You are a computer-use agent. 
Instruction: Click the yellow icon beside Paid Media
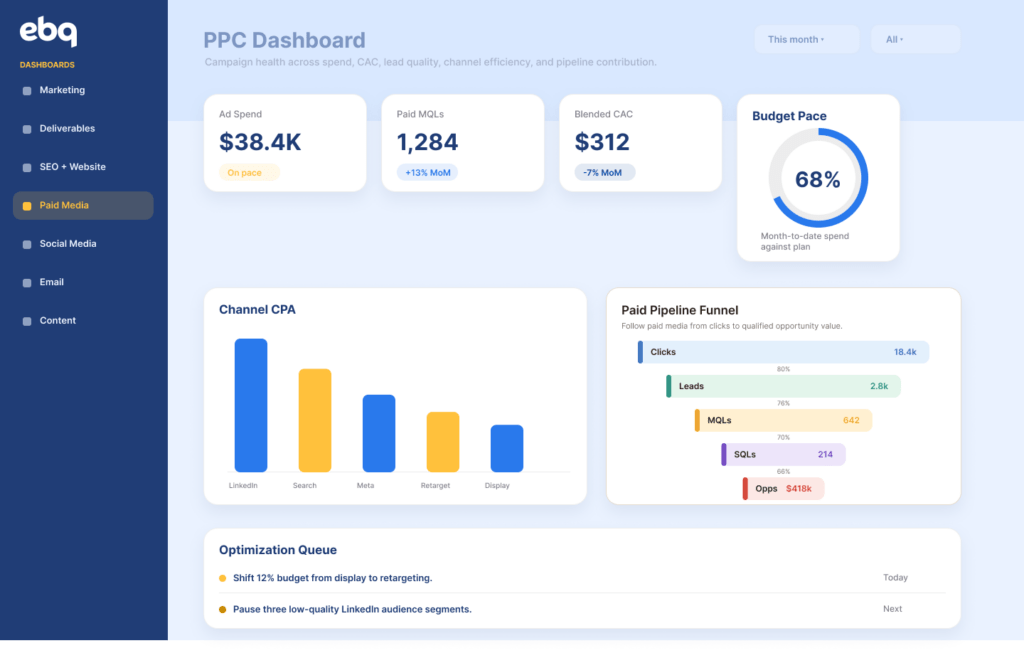pos(27,206)
